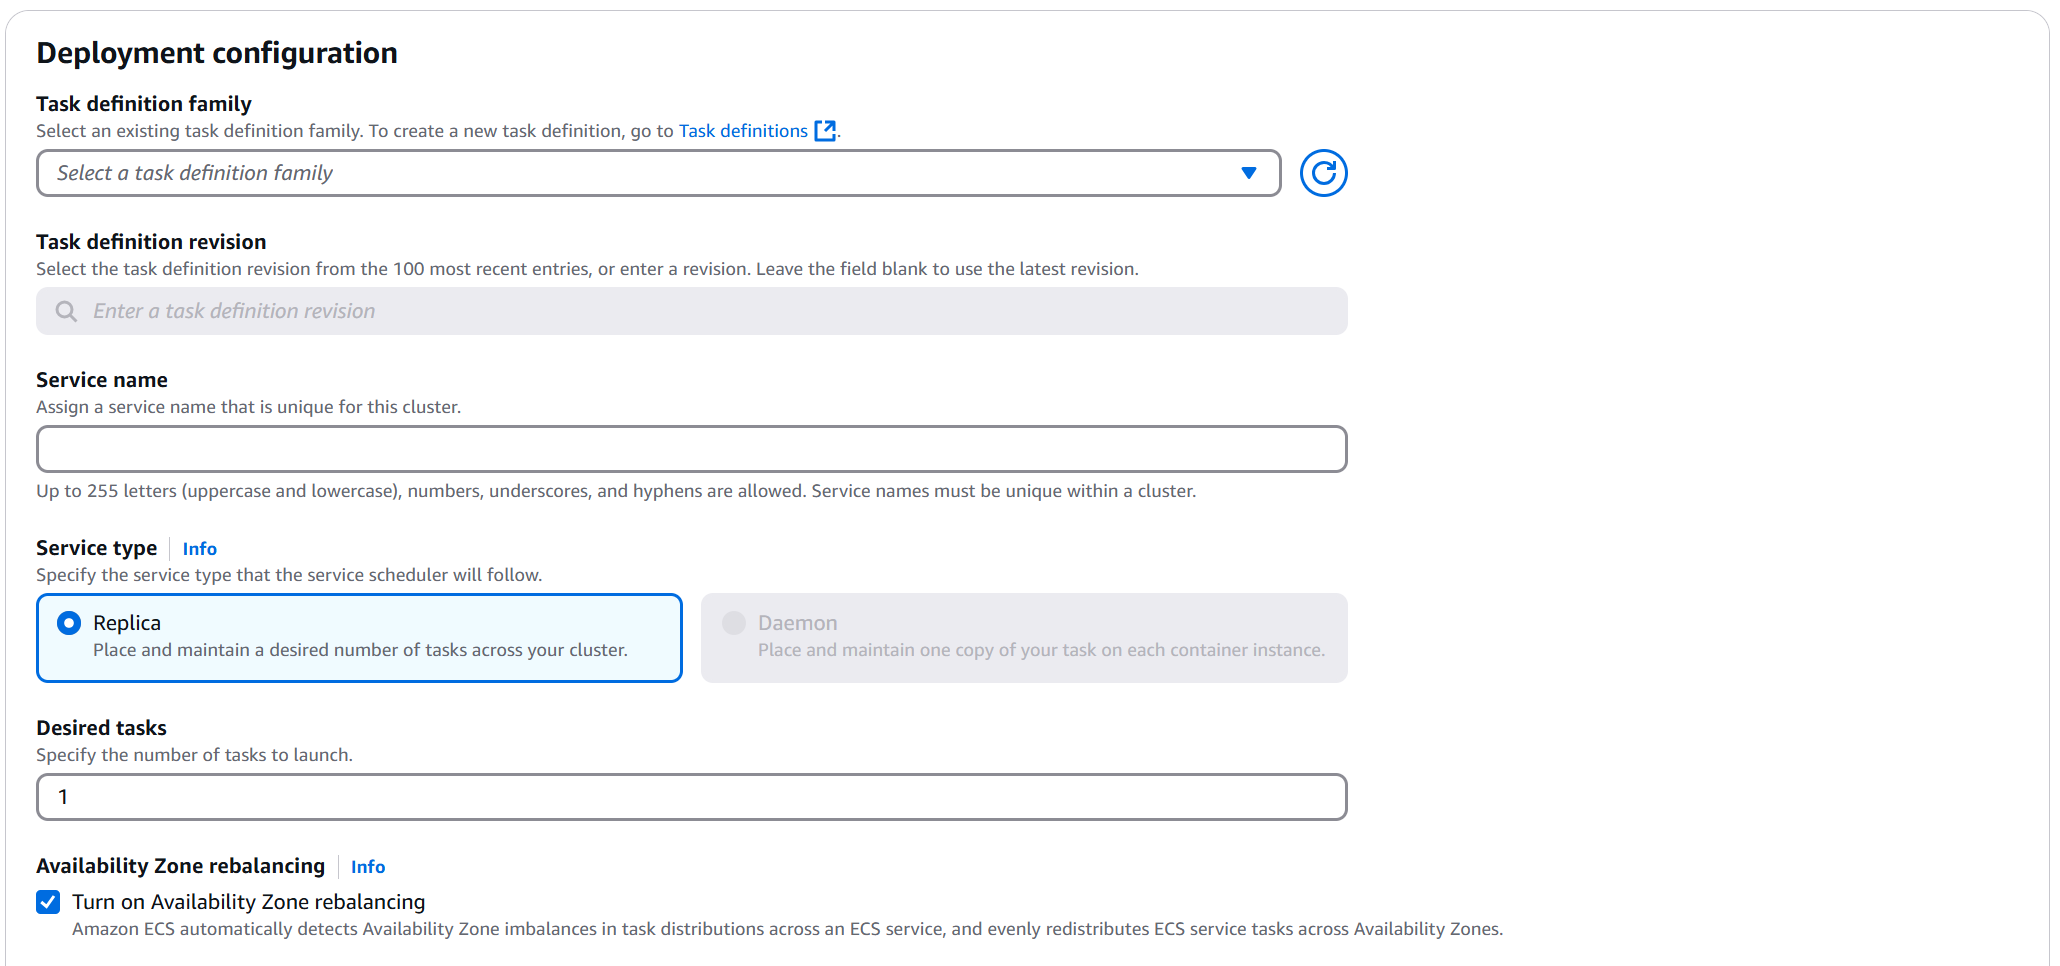Click 'Select the task definition revision' help text
Image resolution: width=2060 pixels, height=966 pixels.
tap(587, 269)
